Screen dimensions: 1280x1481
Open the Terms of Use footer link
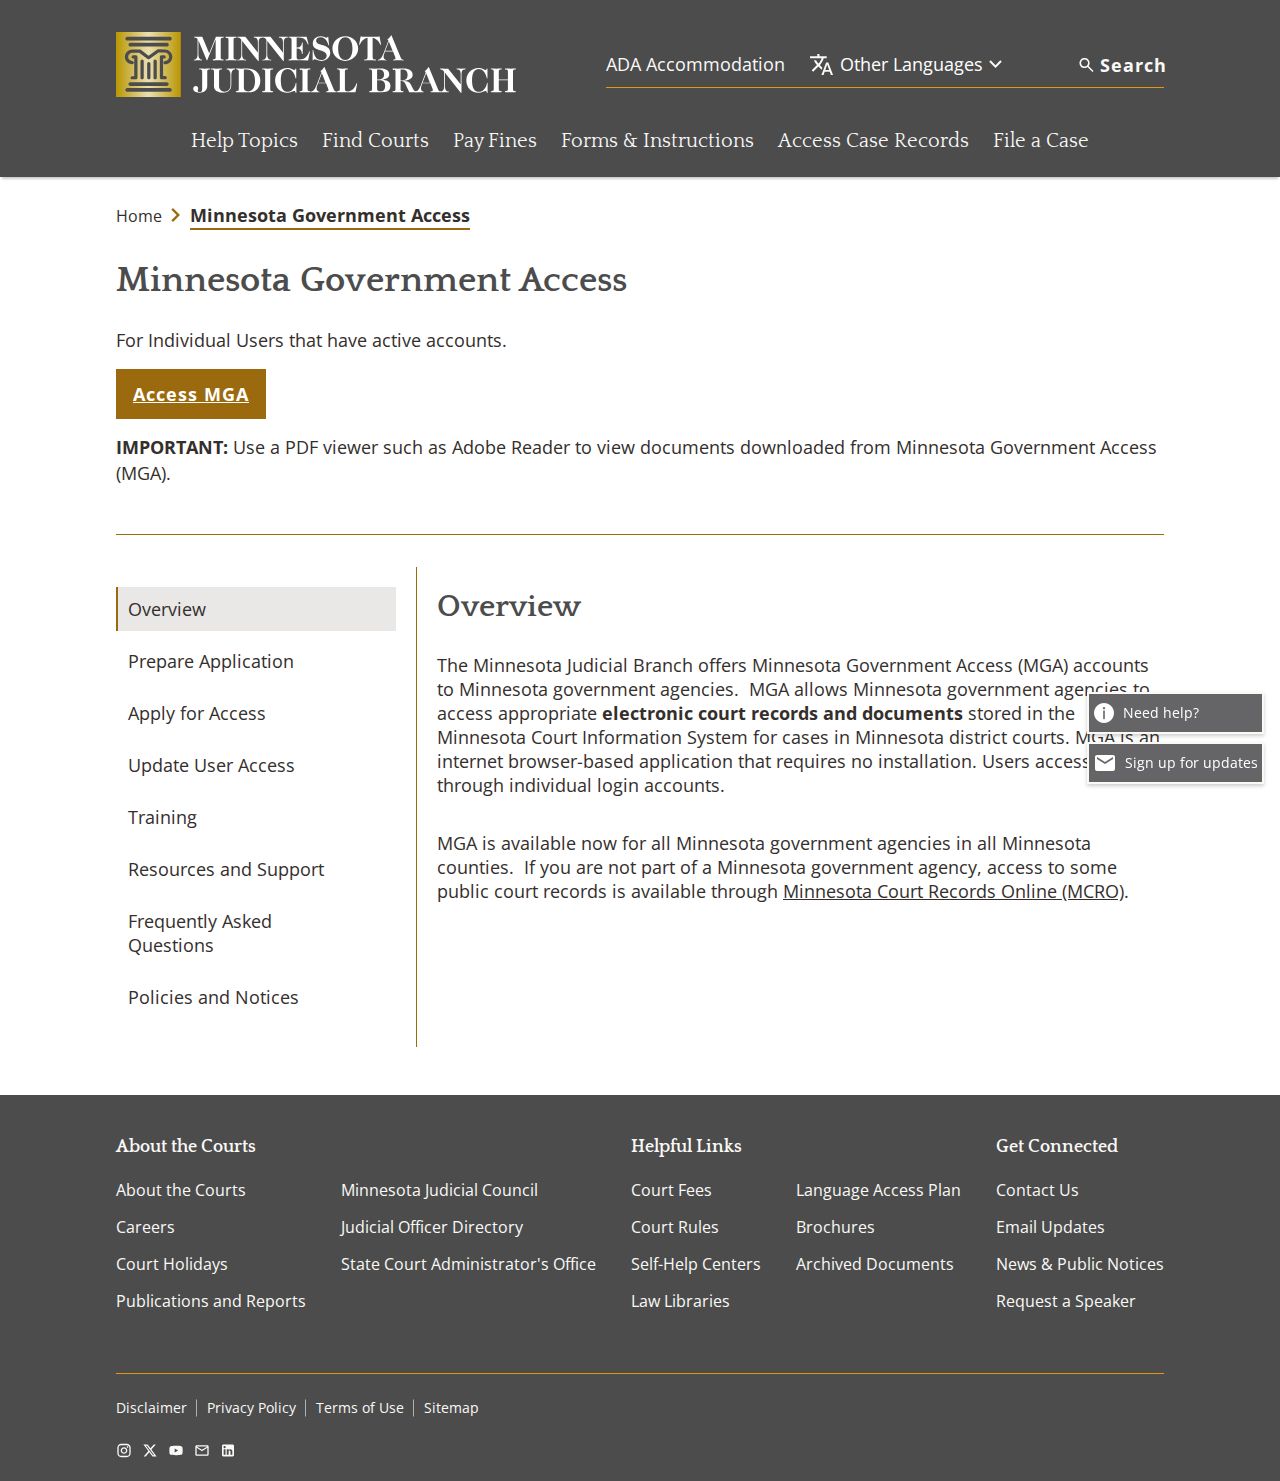point(360,1408)
